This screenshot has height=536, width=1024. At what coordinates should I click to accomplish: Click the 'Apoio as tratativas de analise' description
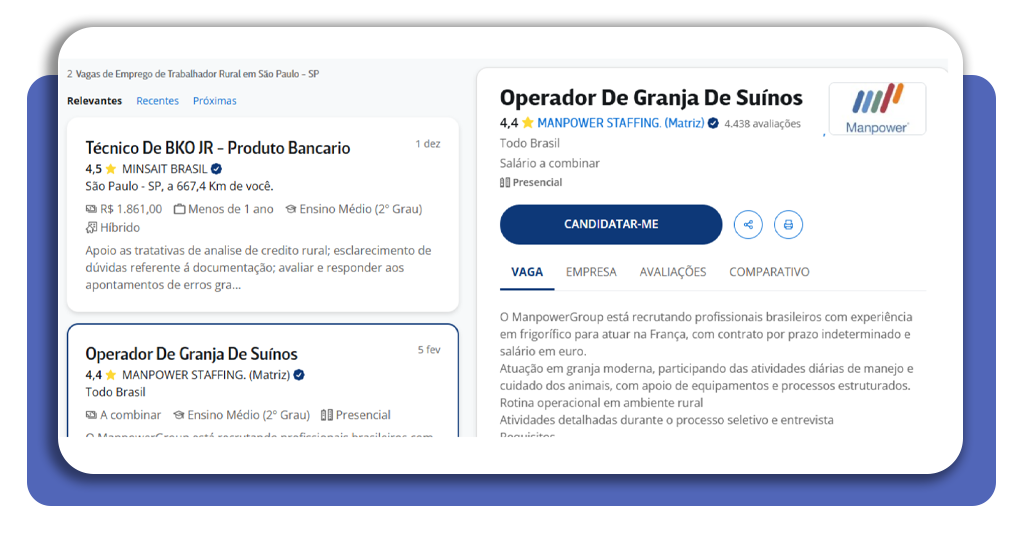click(259, 268)
